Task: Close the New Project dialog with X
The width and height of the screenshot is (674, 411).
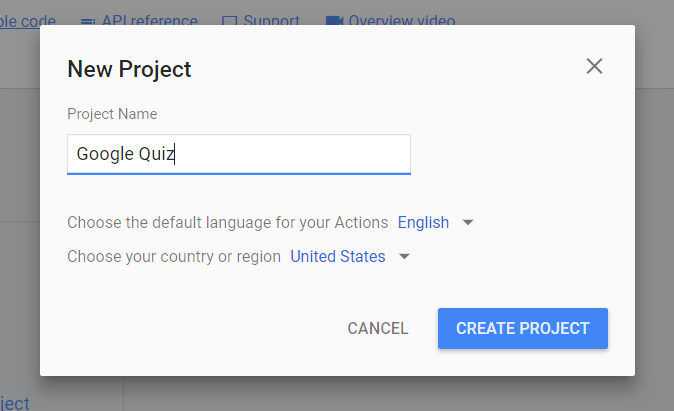Action: coord(594,66)
